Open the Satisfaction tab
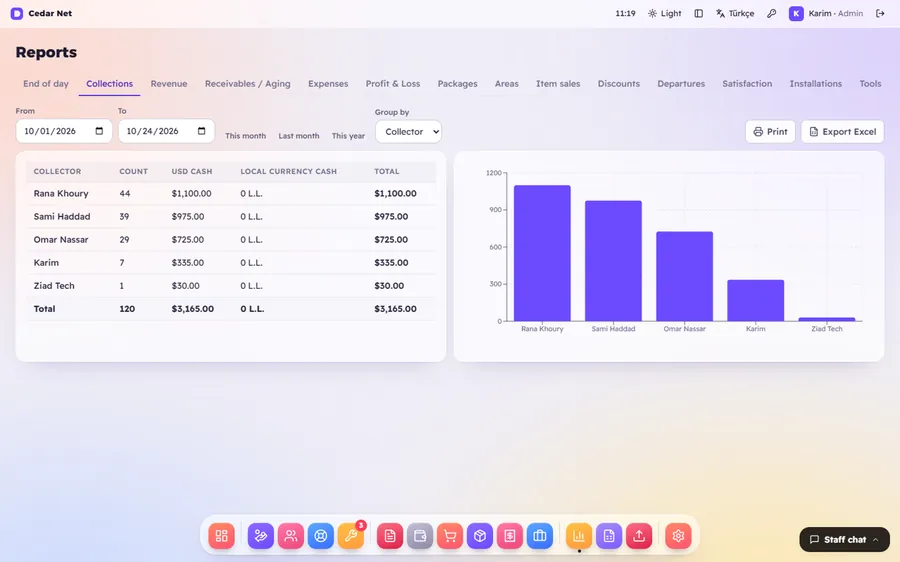 point(747,84)
